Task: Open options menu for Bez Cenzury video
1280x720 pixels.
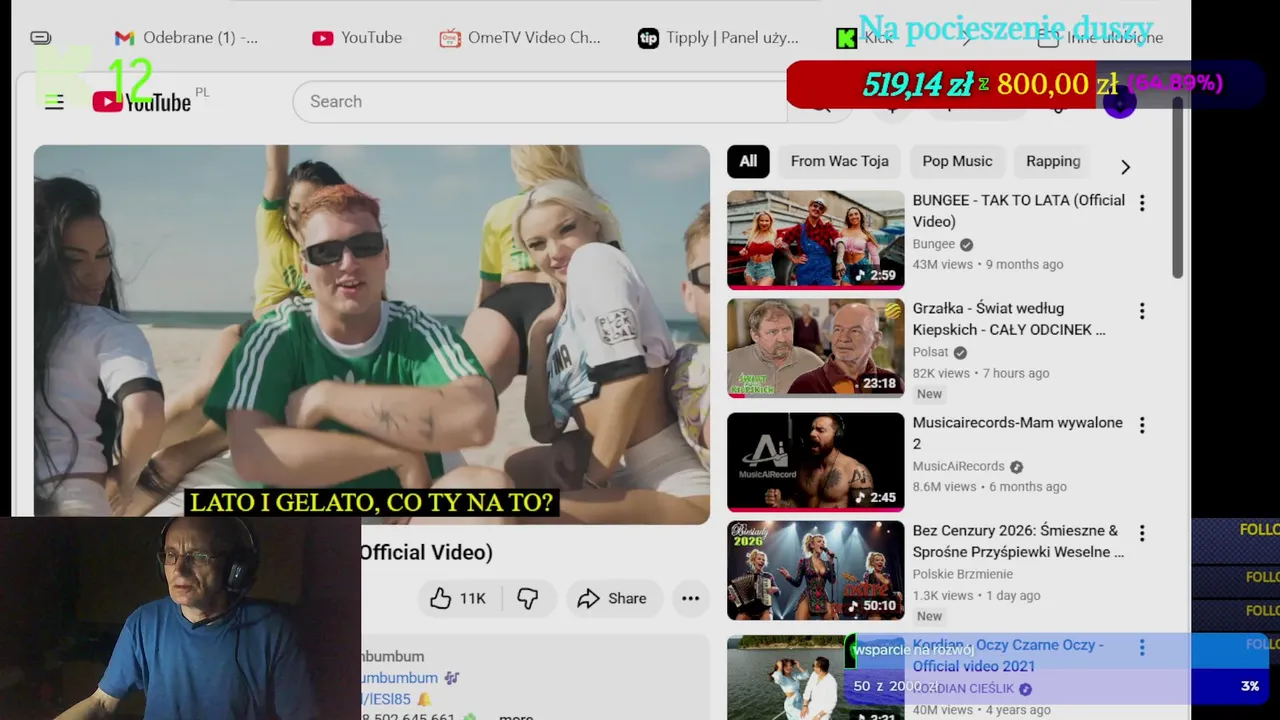Action: (1142, 533)
